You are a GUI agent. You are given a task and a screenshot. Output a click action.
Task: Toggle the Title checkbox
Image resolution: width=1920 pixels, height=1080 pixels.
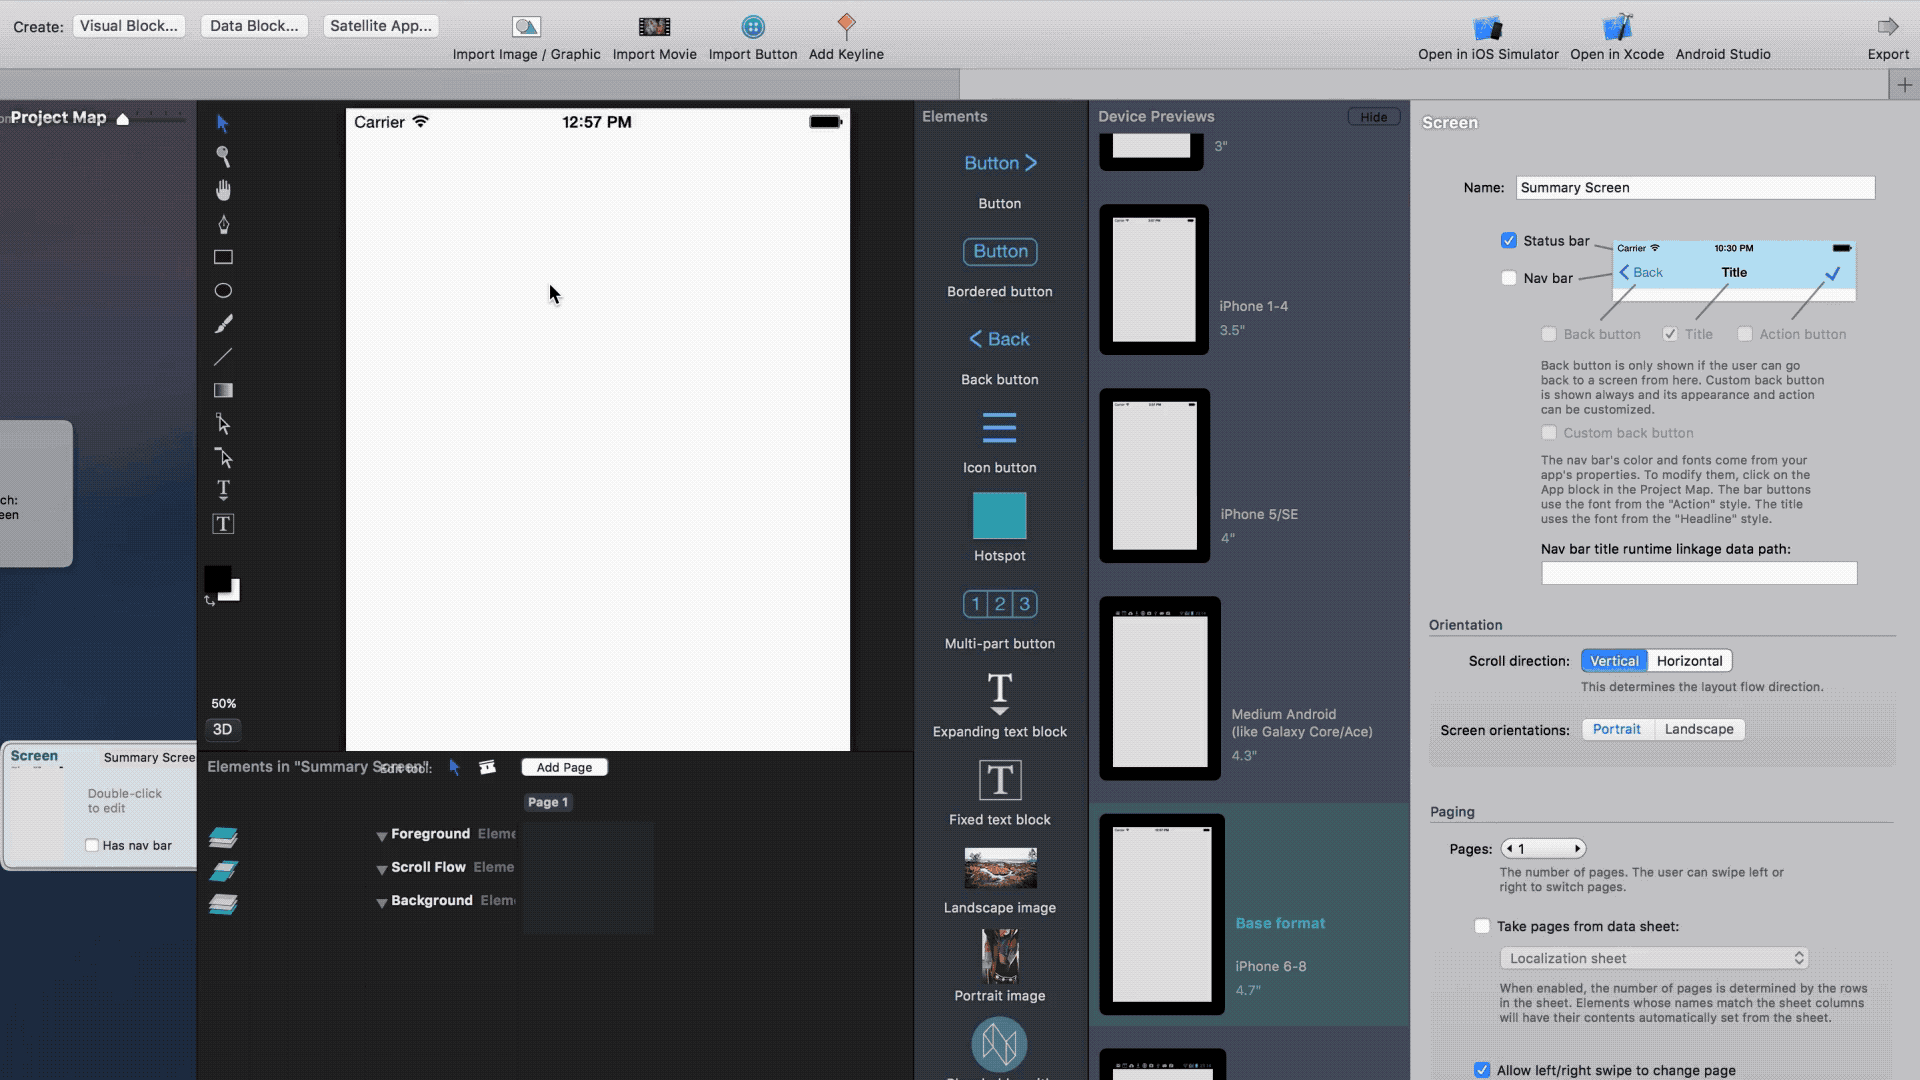pos(1670,334)
